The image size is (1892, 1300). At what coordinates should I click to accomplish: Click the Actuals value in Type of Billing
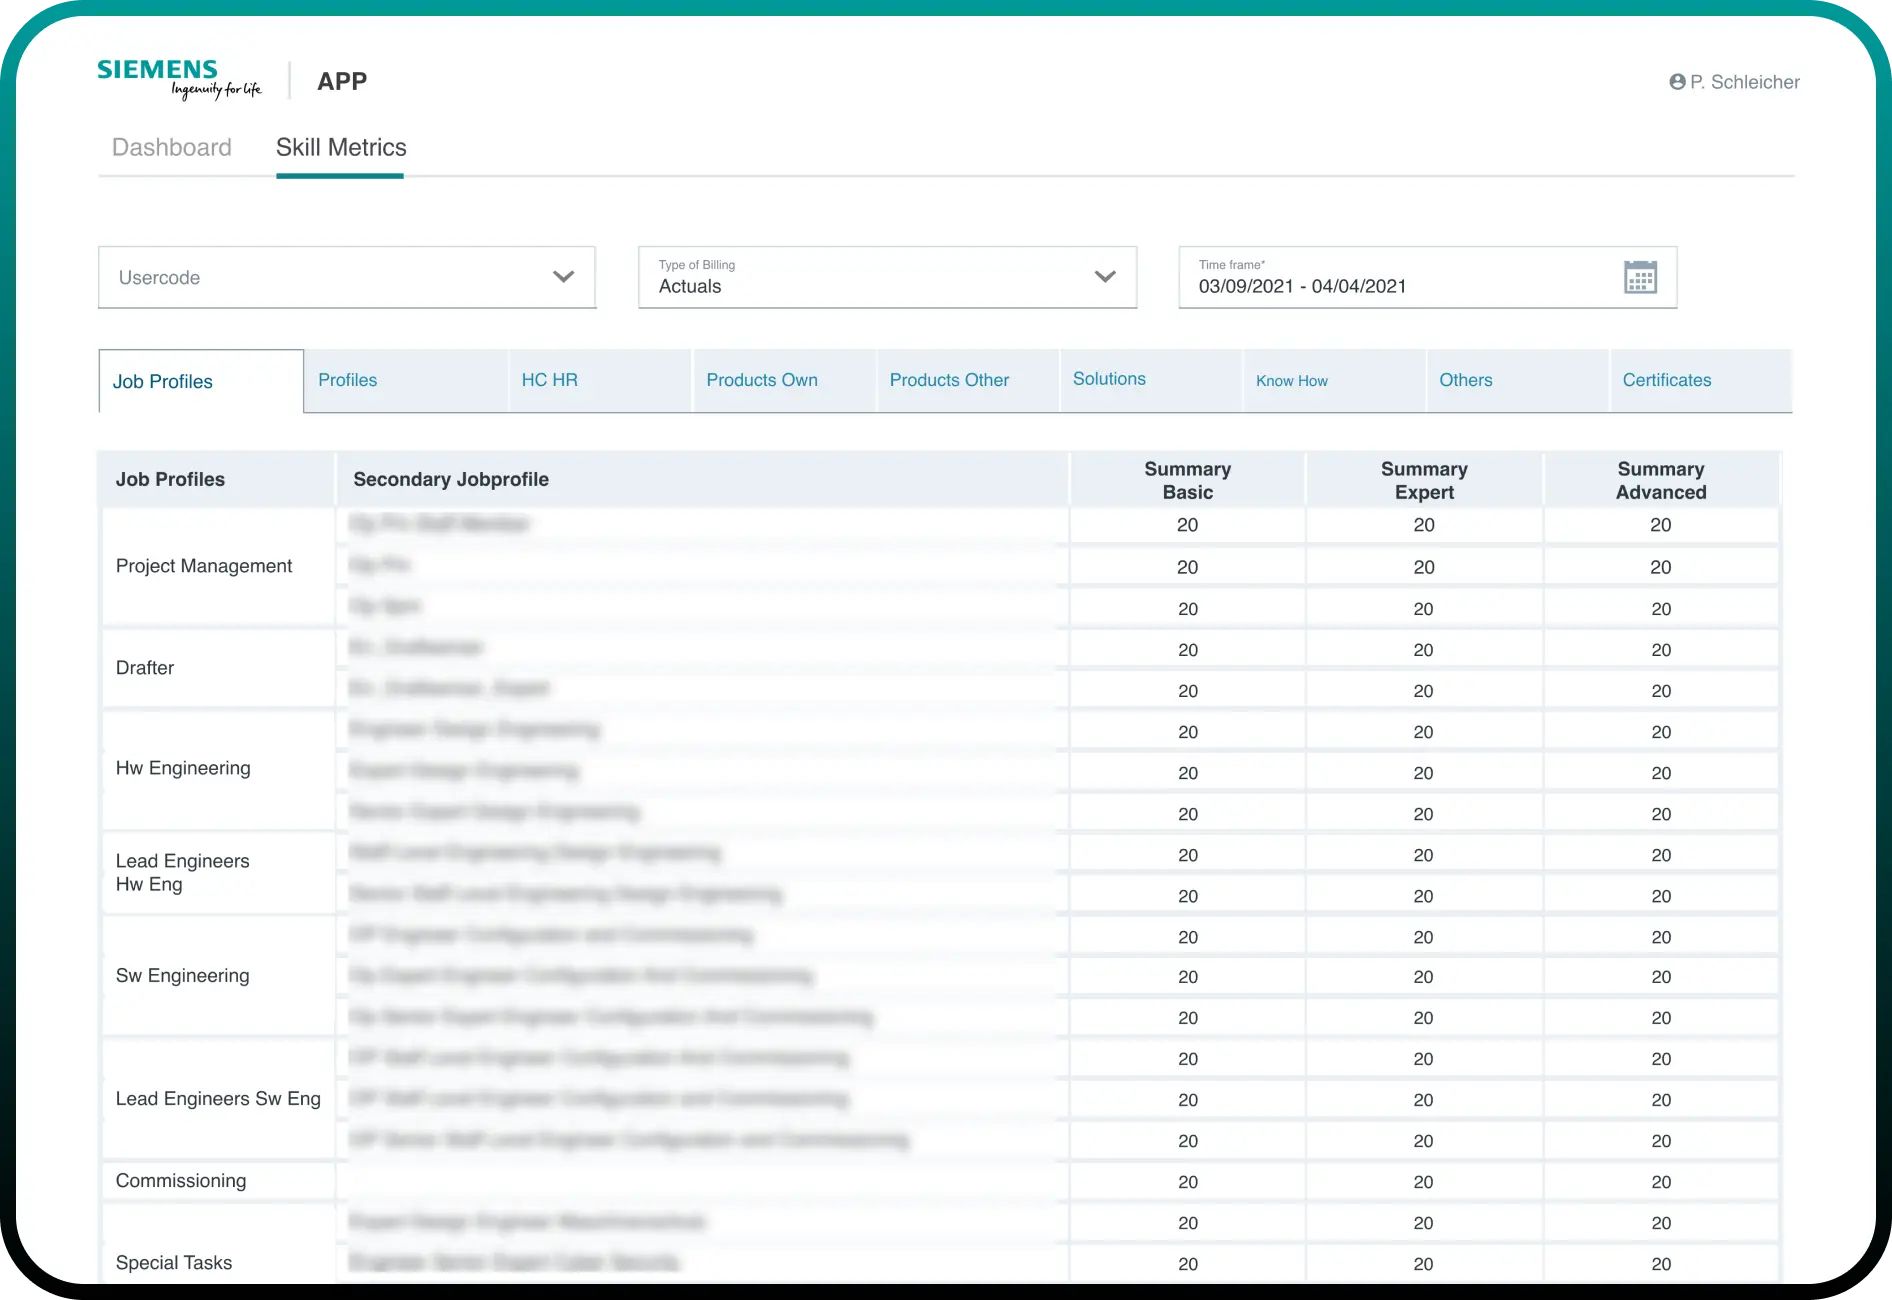click(690, 286)
